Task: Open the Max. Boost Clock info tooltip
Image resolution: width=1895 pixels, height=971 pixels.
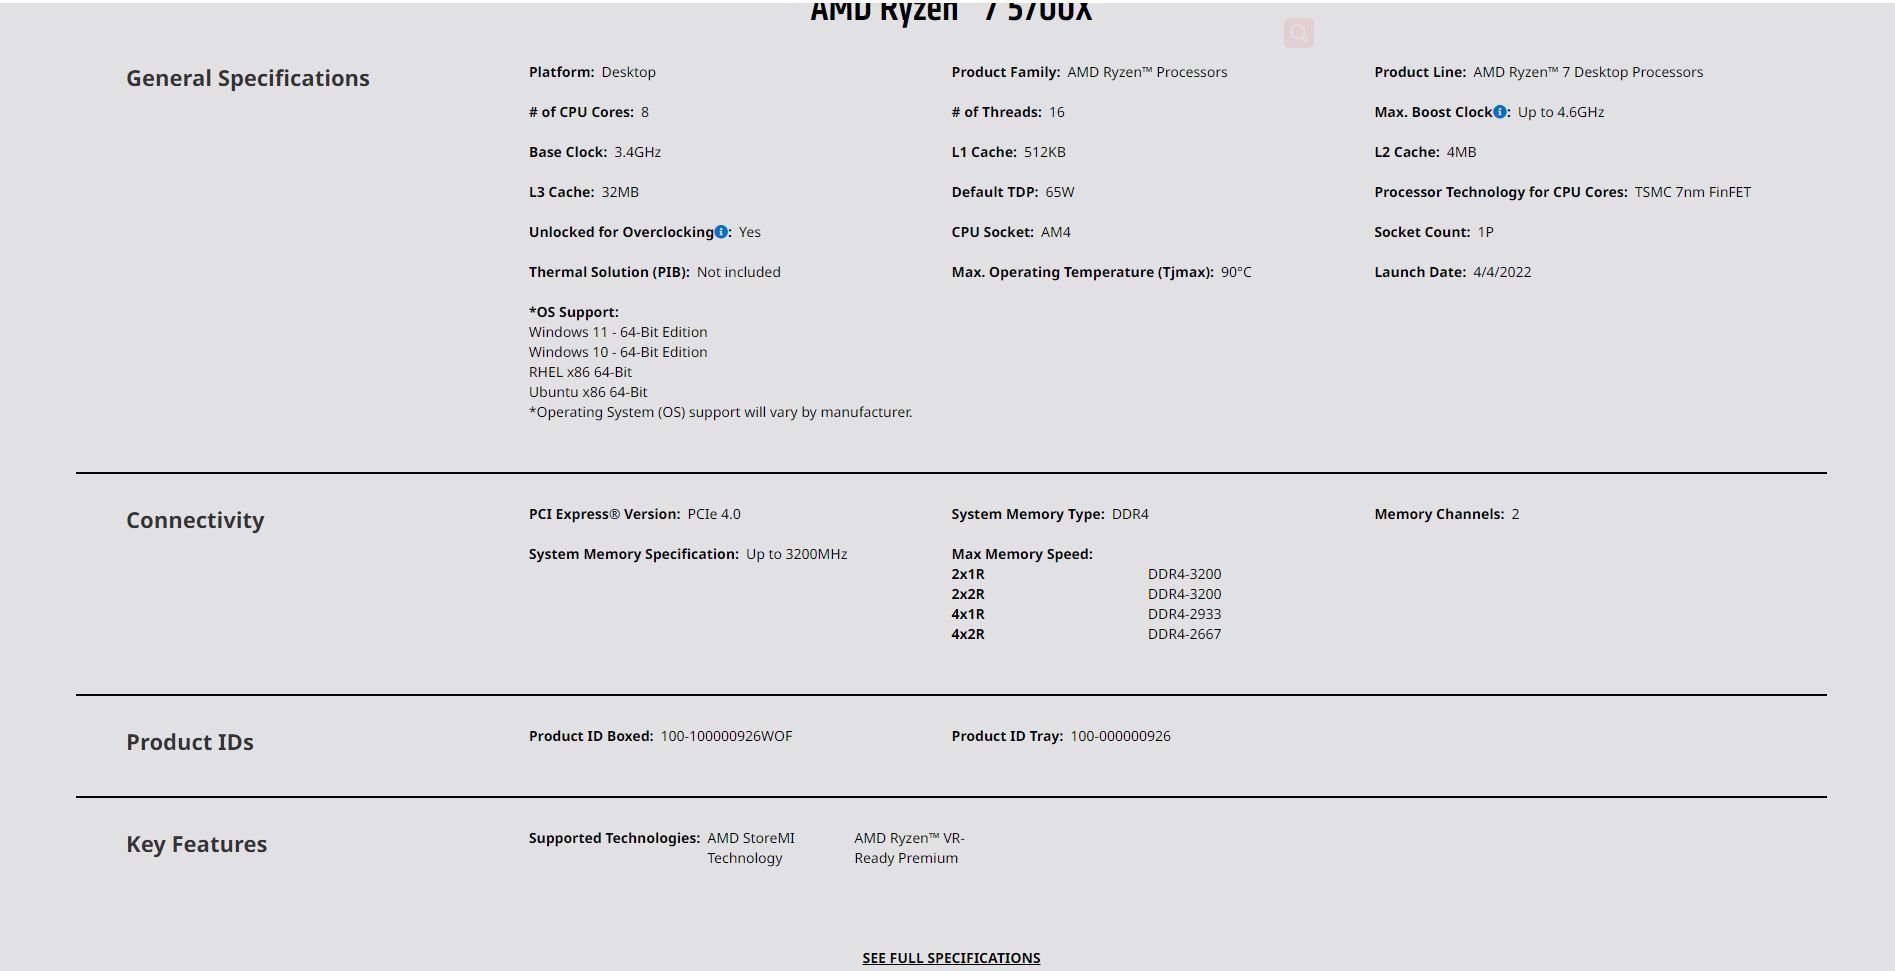Action: point(1499,112)
